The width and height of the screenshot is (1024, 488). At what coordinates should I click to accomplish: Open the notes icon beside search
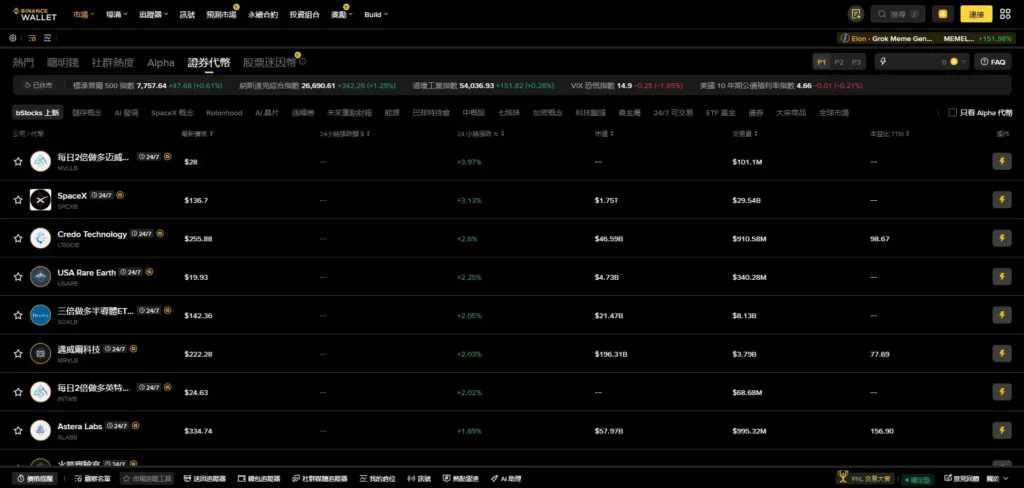(856, 14)
